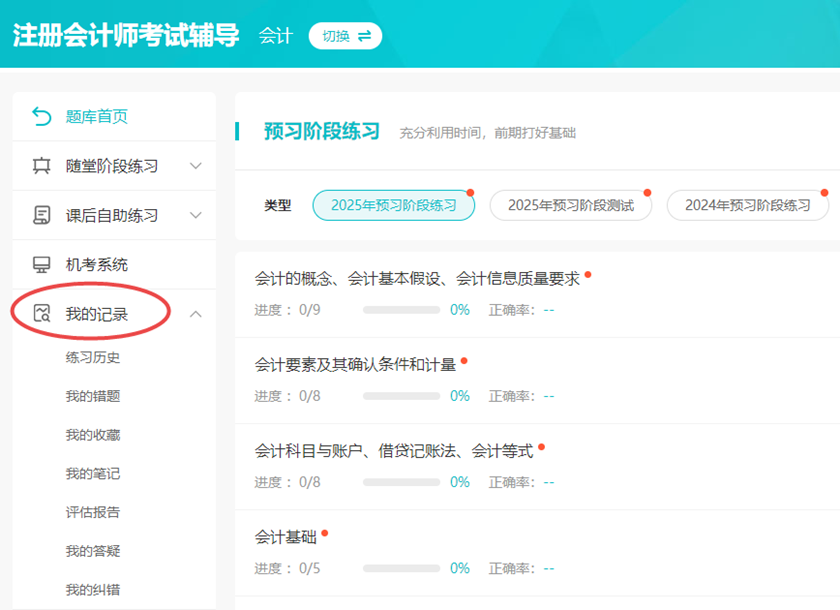This screenshot has width=840, height=610.
Task: Open 我的错题 in the sidebar
Action: pyautogui.click(x=93, y=396)
